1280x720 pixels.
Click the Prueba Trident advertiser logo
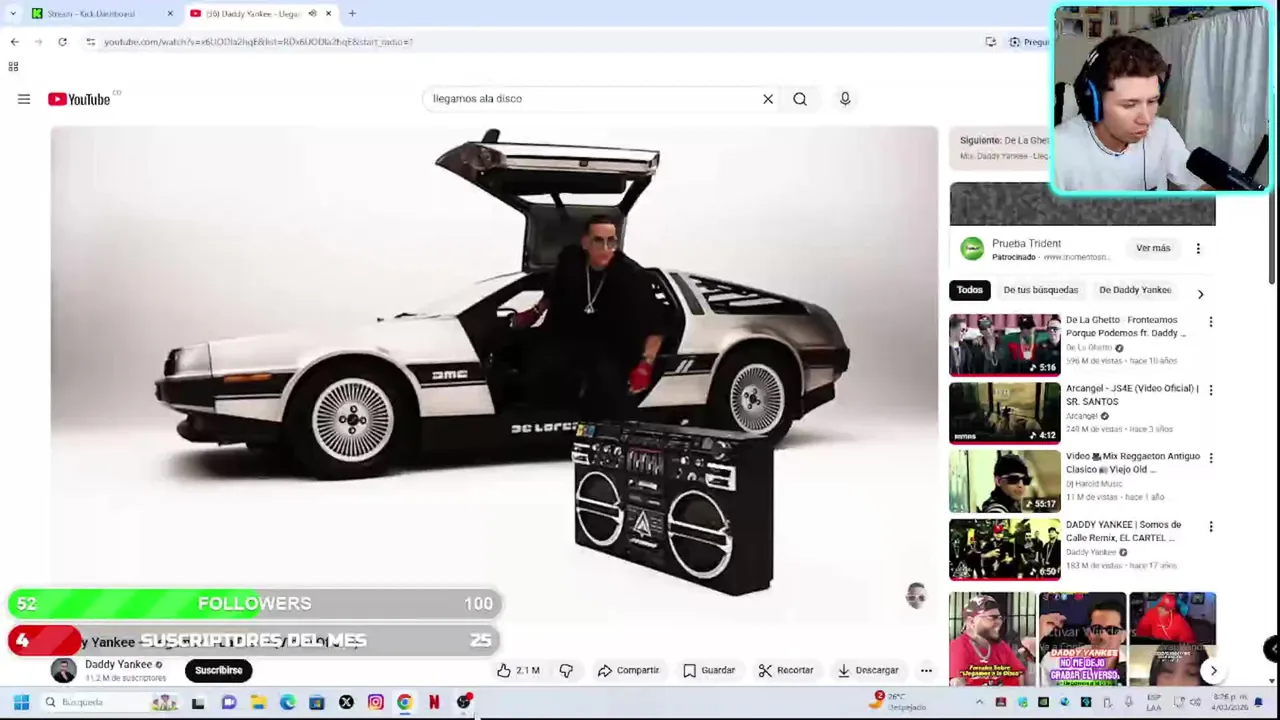970,249
